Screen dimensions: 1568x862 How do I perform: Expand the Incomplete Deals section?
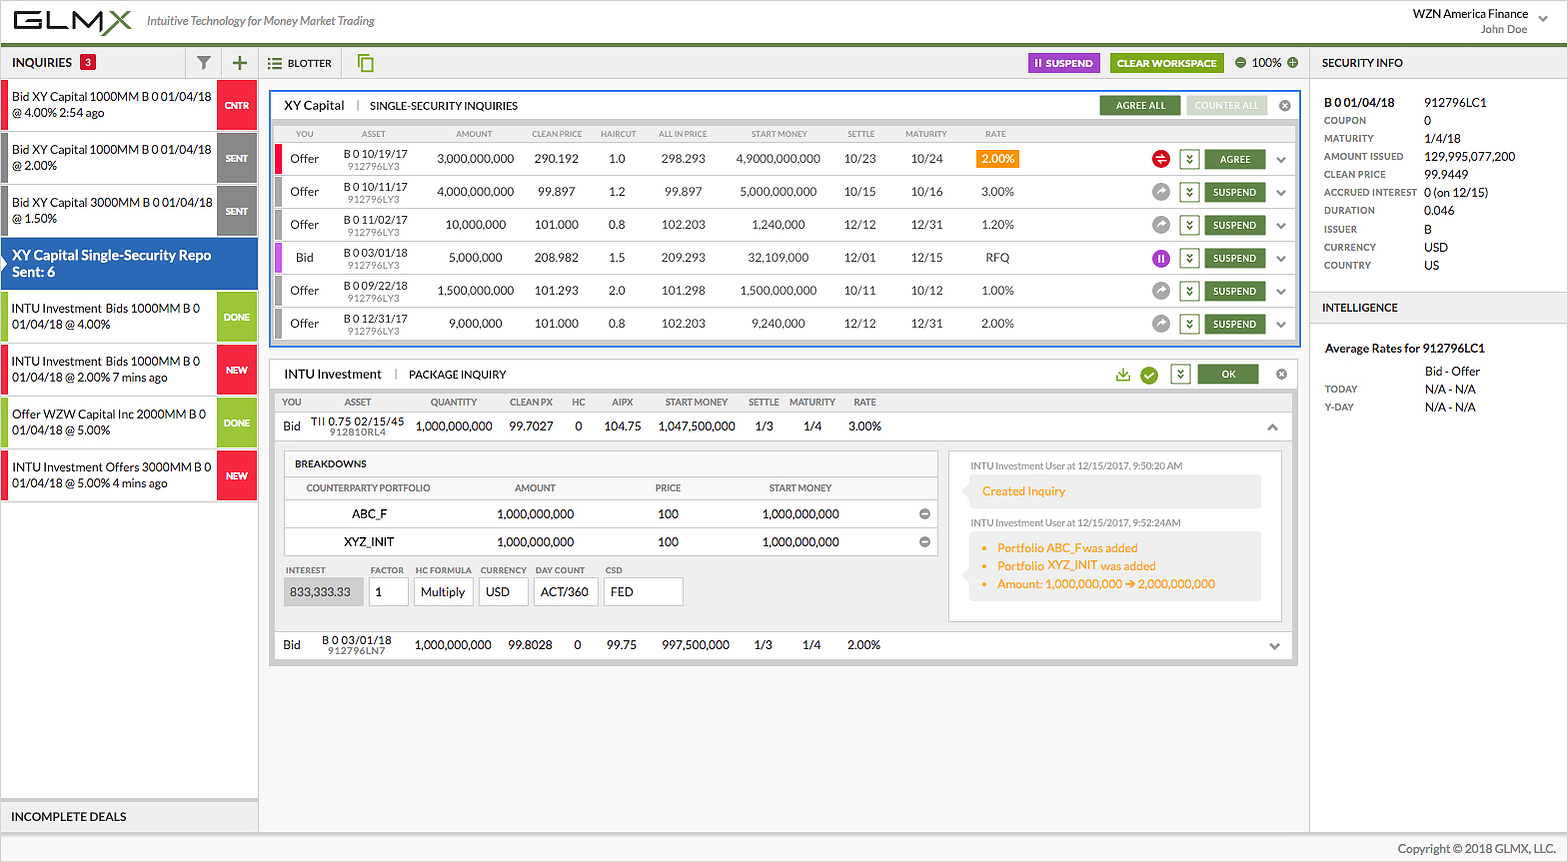[x=129, y=817]
